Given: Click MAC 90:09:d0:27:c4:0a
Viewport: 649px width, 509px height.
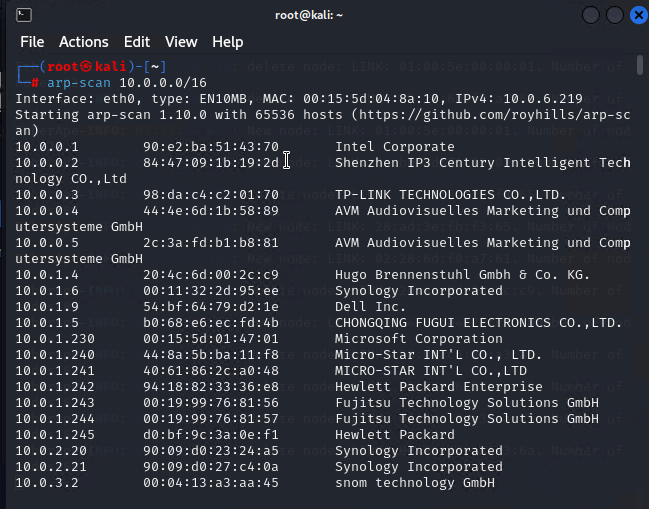Looking at the screenshot, I should tap(211, 467).
